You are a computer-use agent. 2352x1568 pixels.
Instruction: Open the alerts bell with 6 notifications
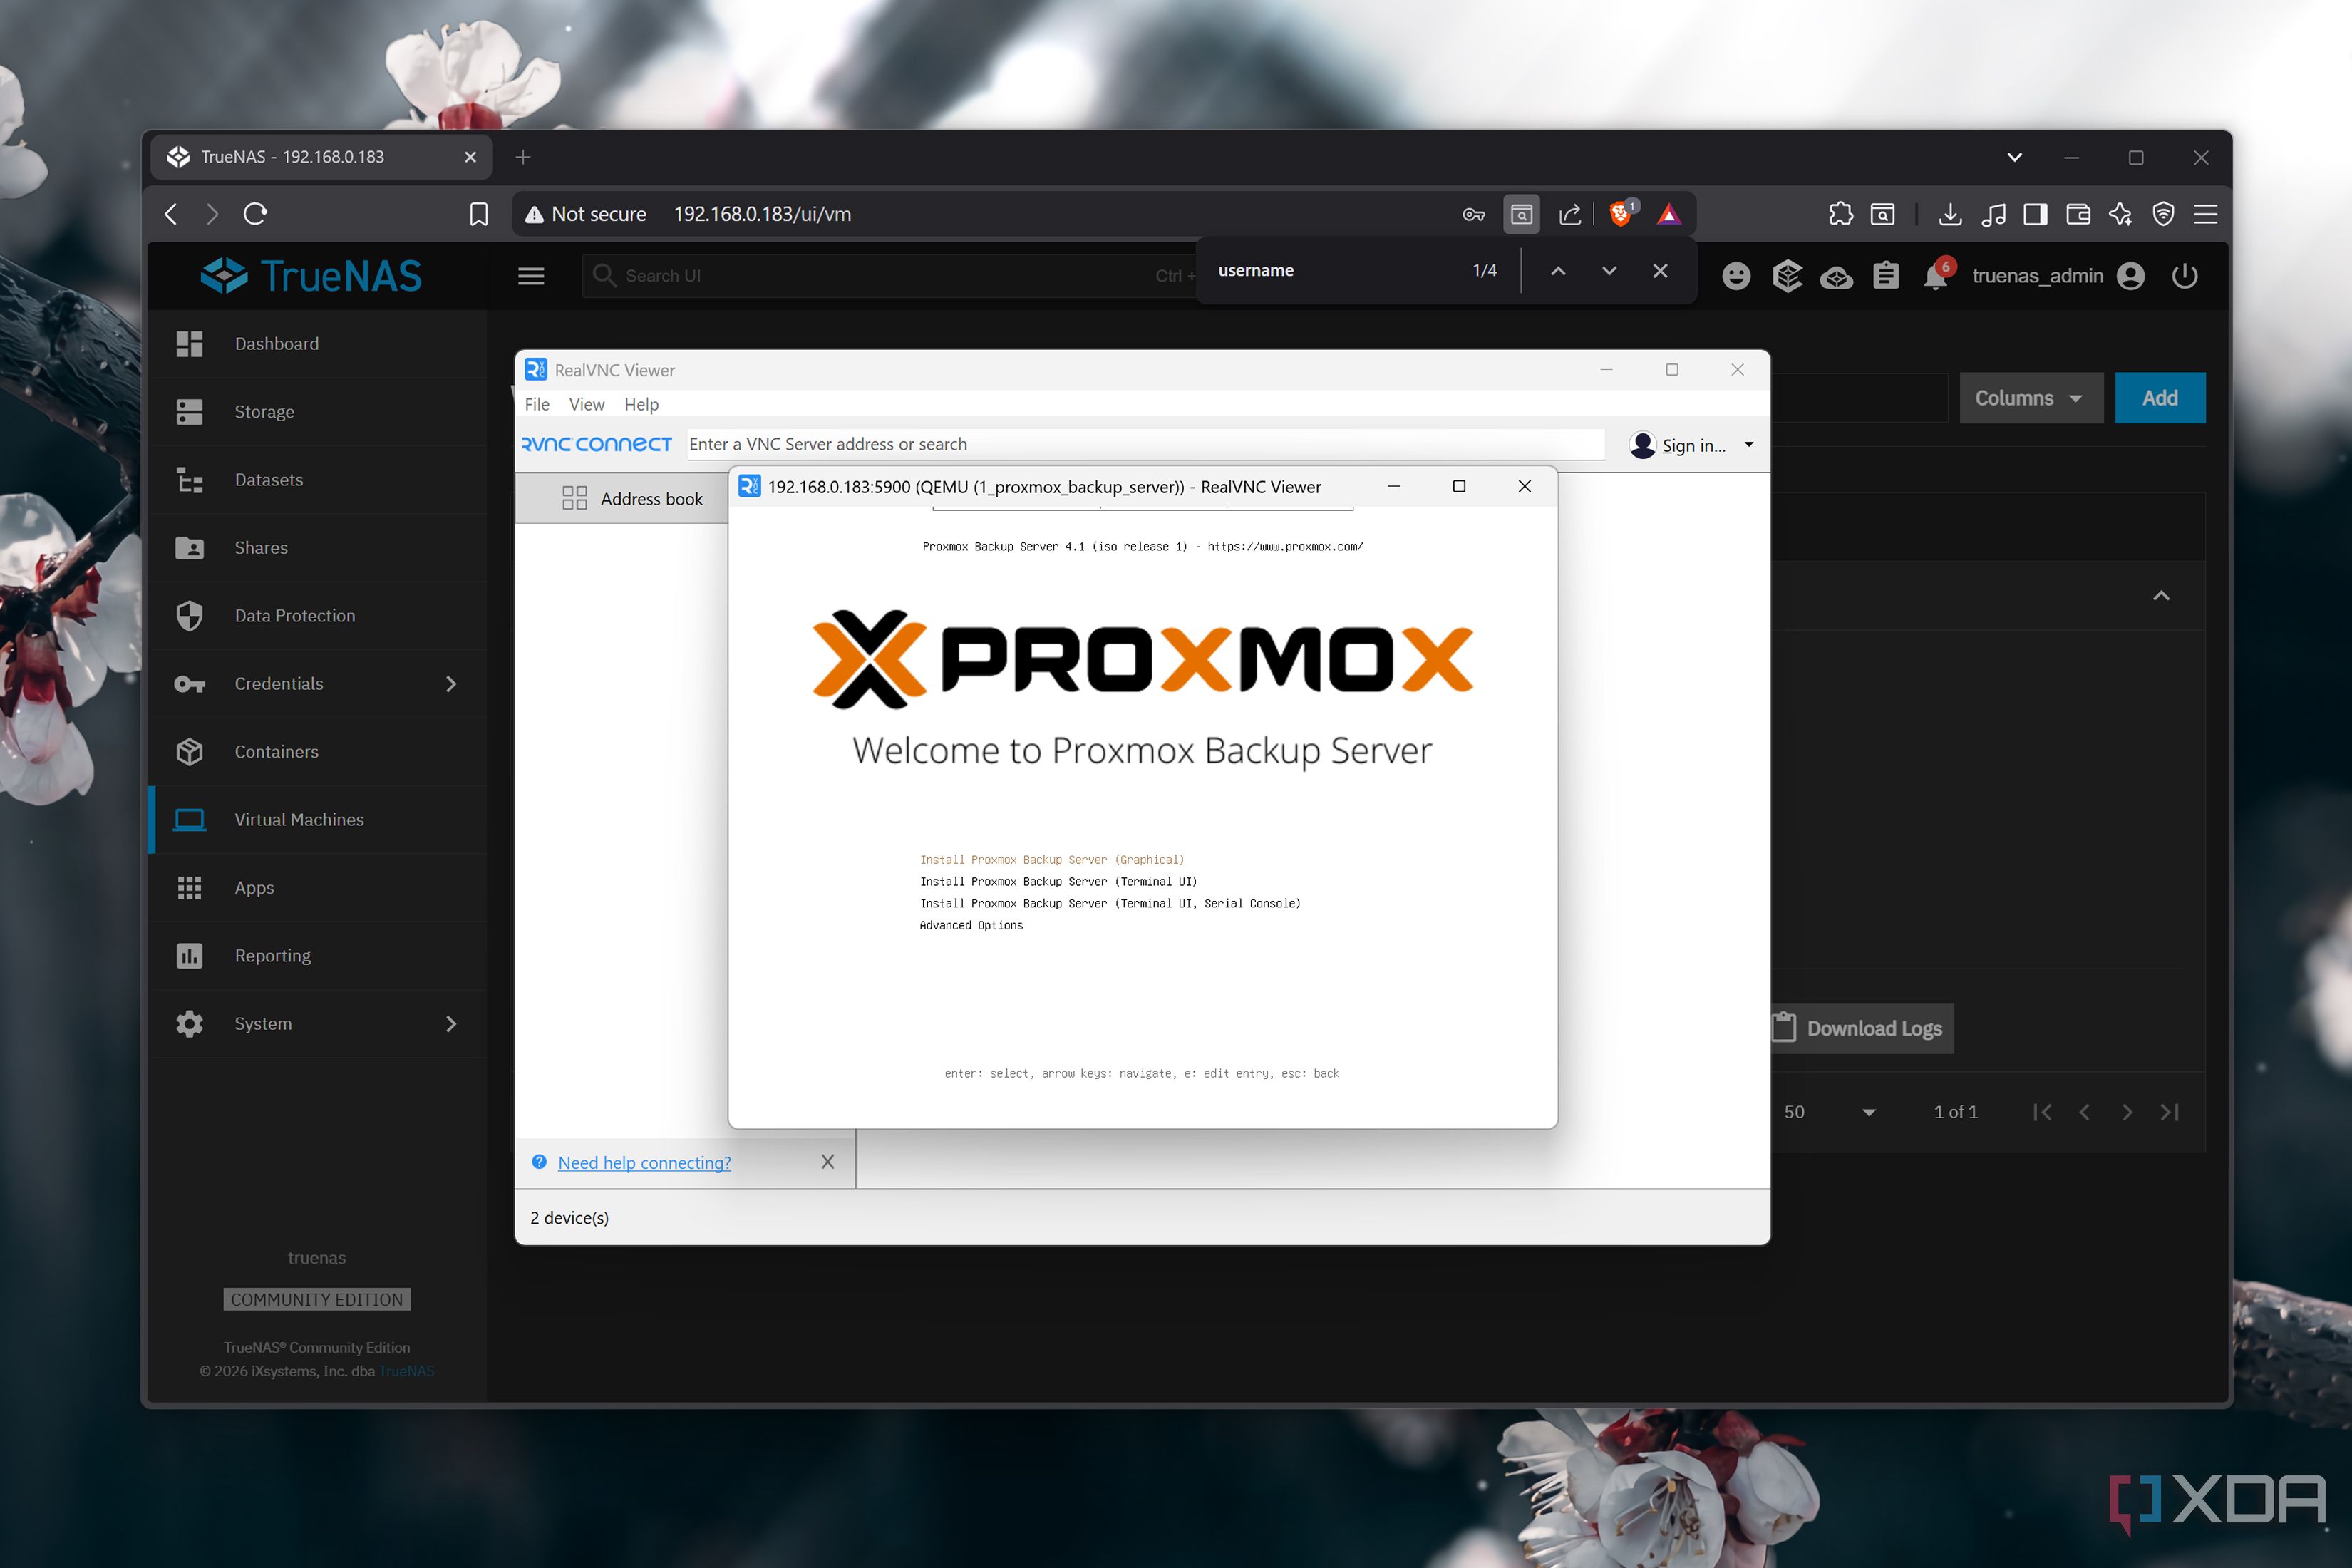[1936, 274]
